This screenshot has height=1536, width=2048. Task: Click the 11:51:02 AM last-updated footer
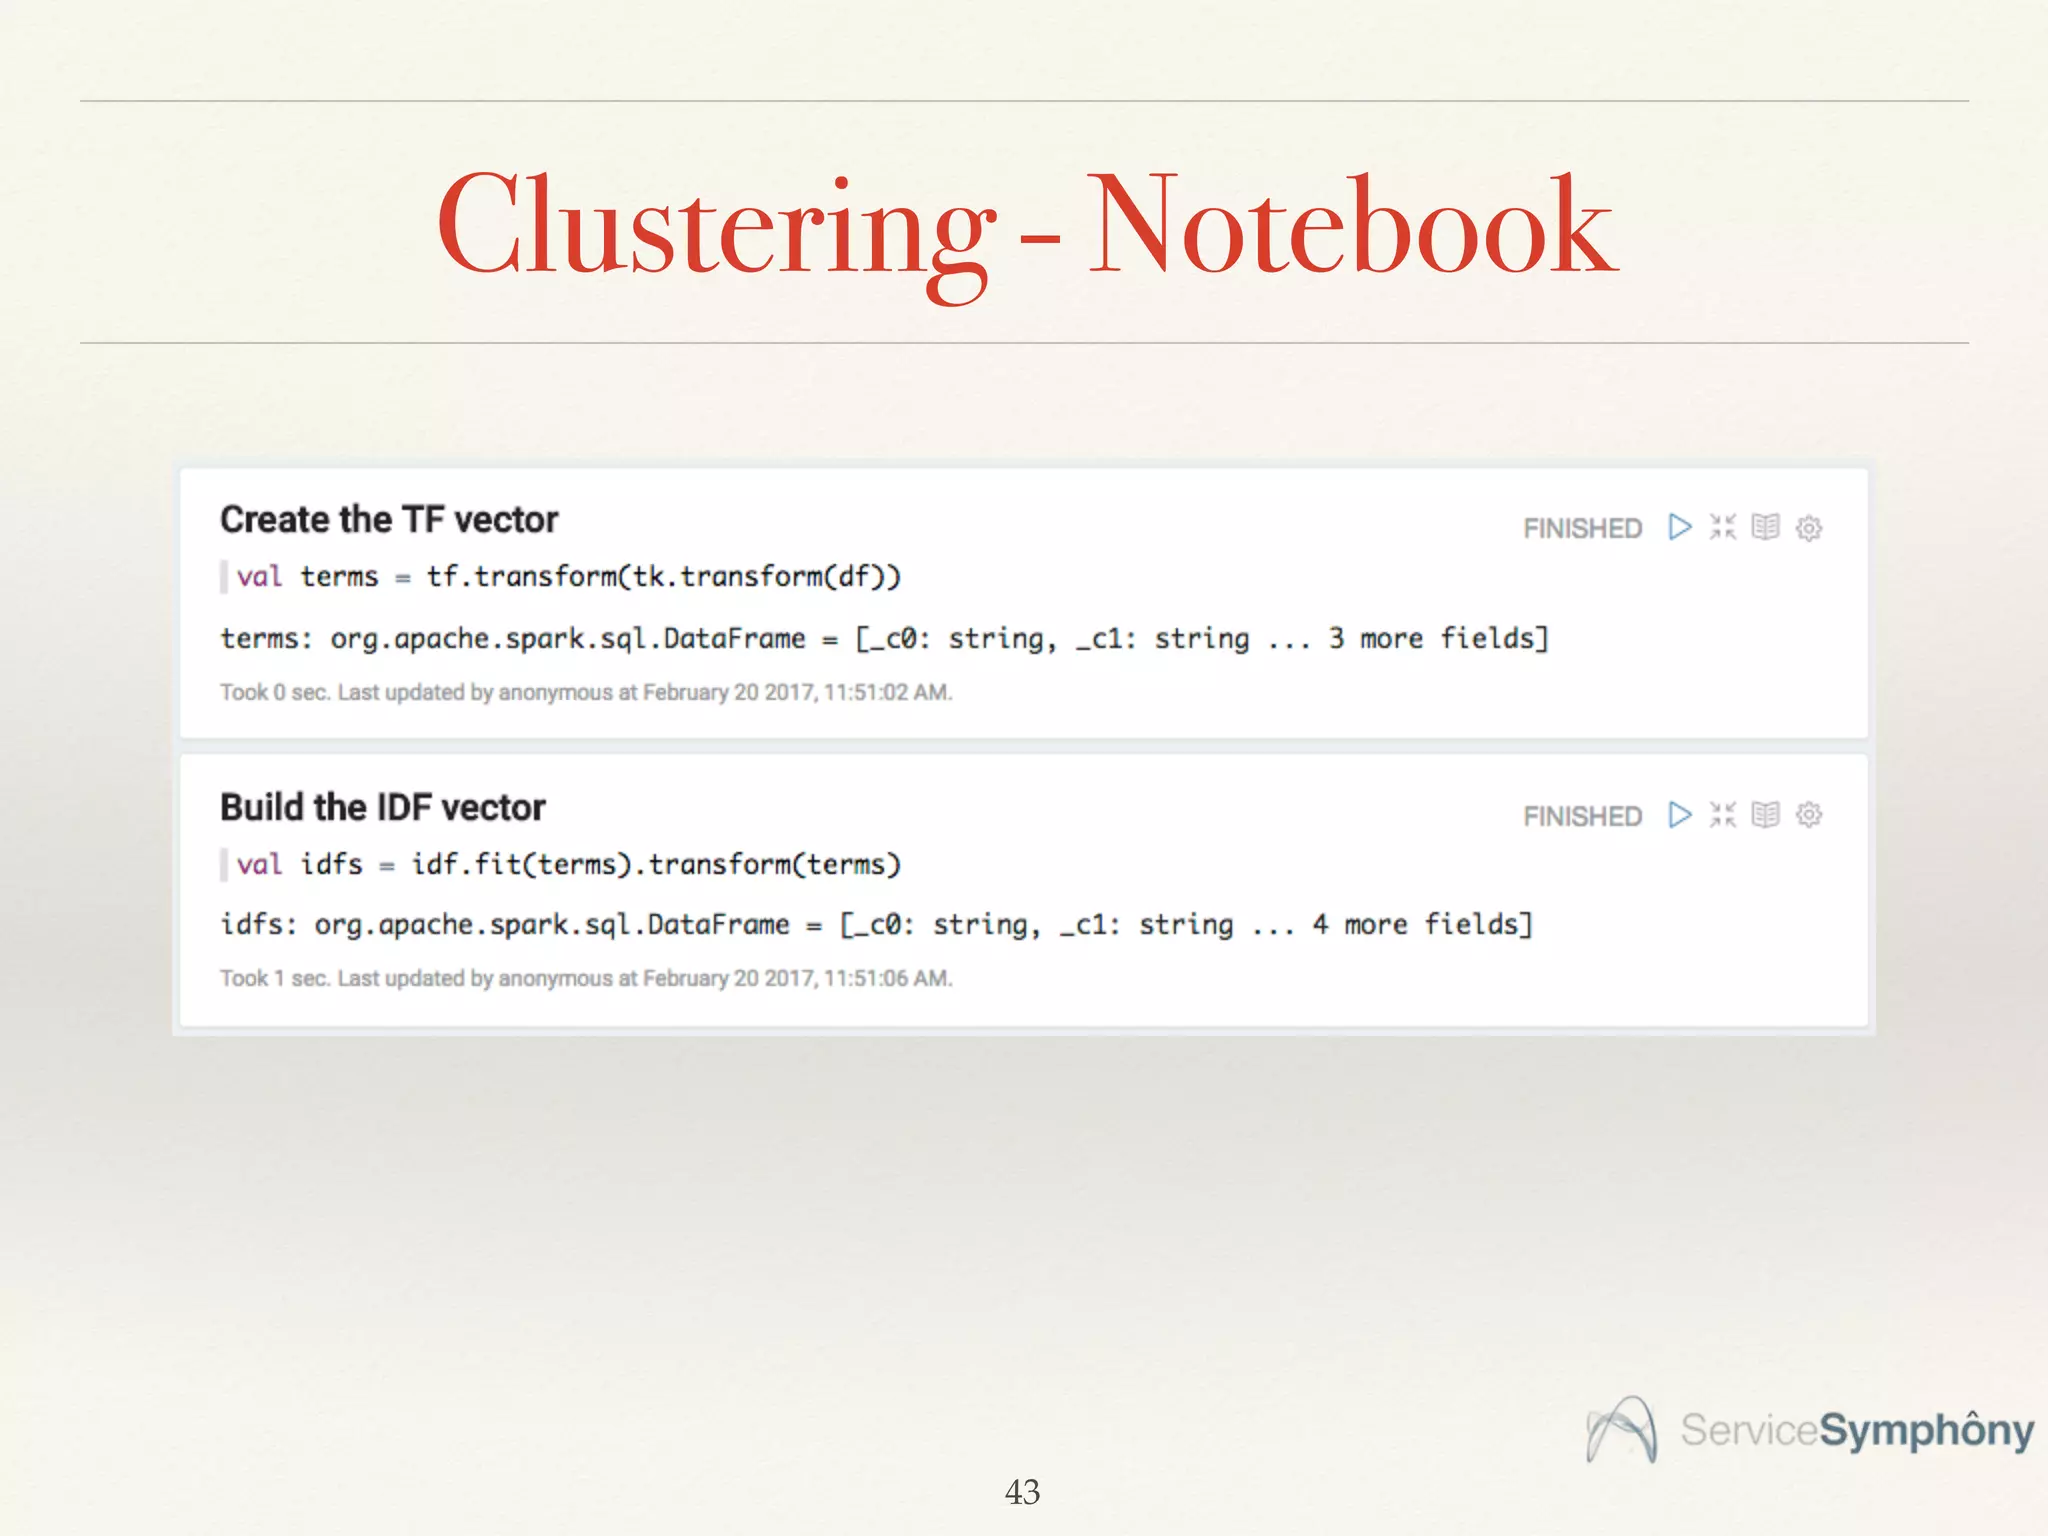[x=586, y=692]
